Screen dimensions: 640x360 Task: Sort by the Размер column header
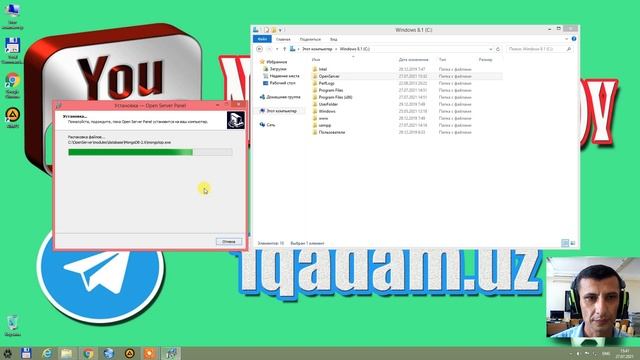click(485, 60)
